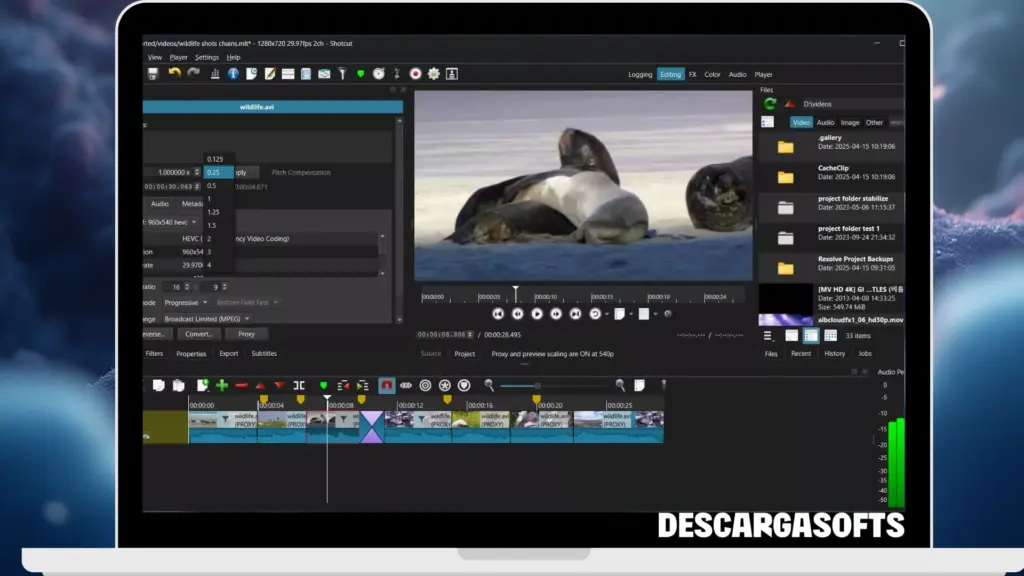Image resolution: width=1024 pixels, height=576 pixels.
Task: Select 0.5 in the speed dropdown list
Action: point(212,186)
